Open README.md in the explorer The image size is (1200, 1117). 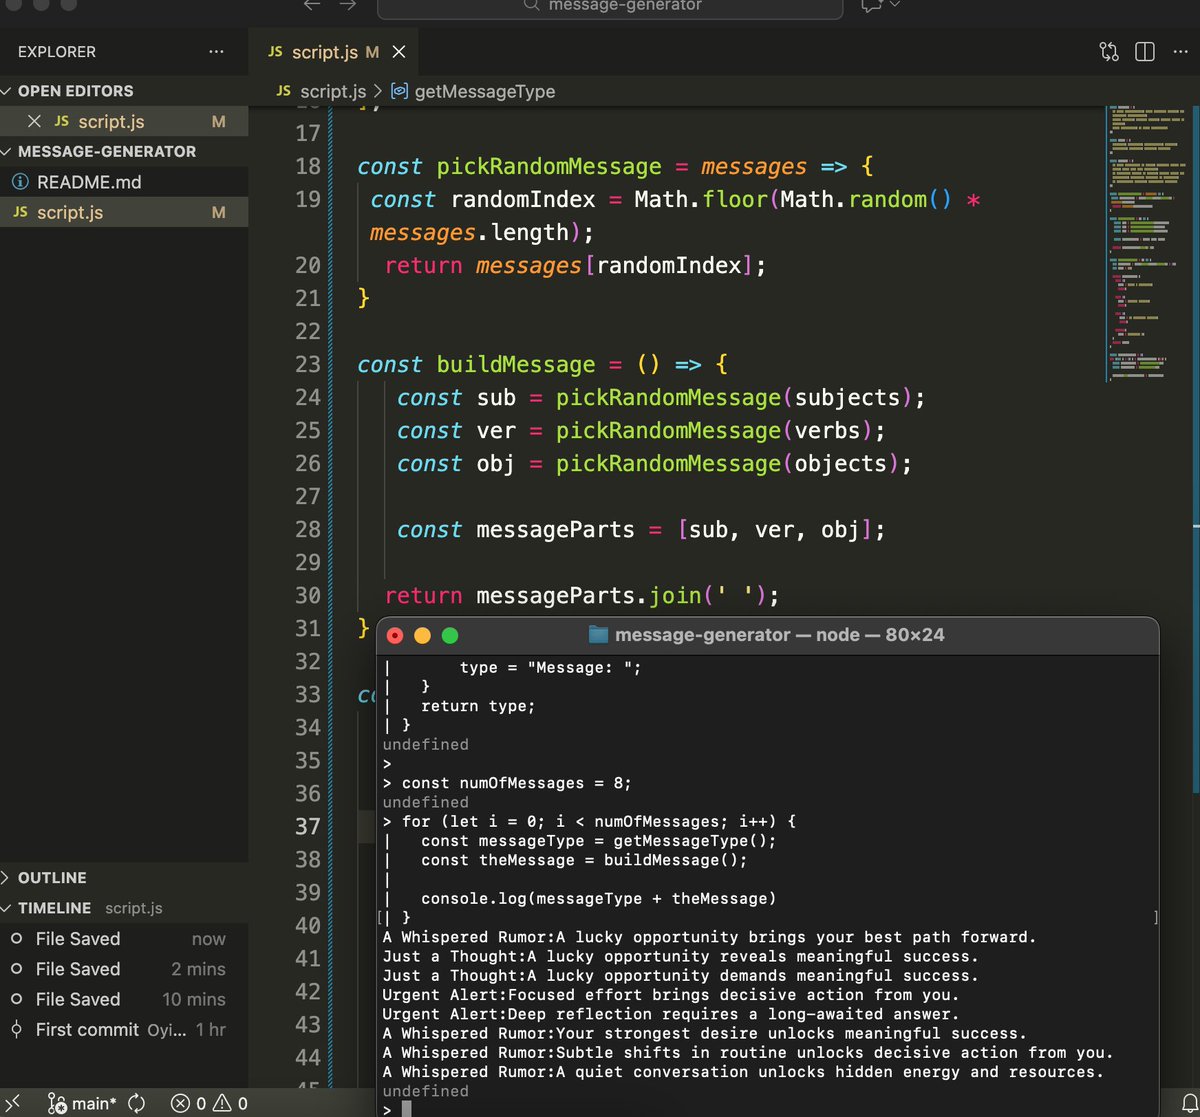tap(124, 182)
